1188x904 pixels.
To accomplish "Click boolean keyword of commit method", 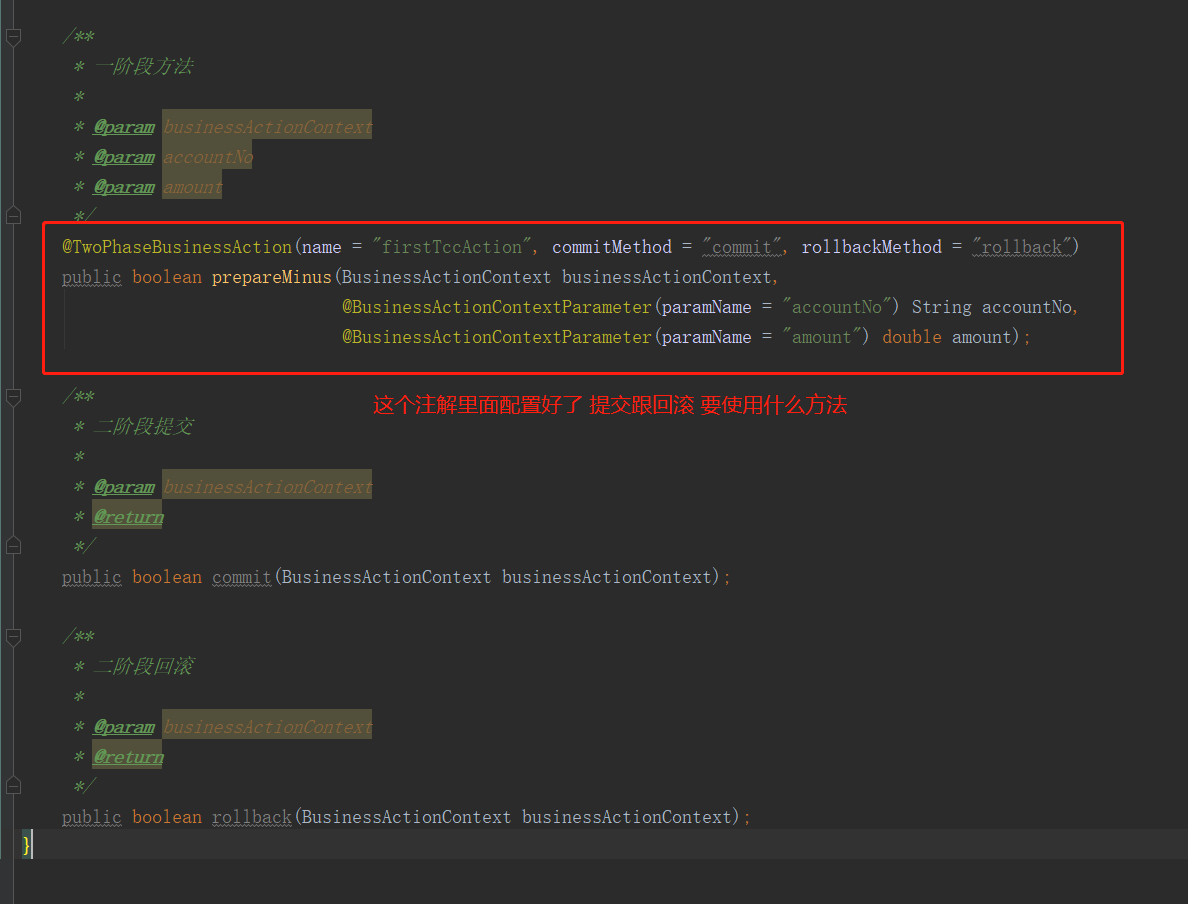I will 167,577.
